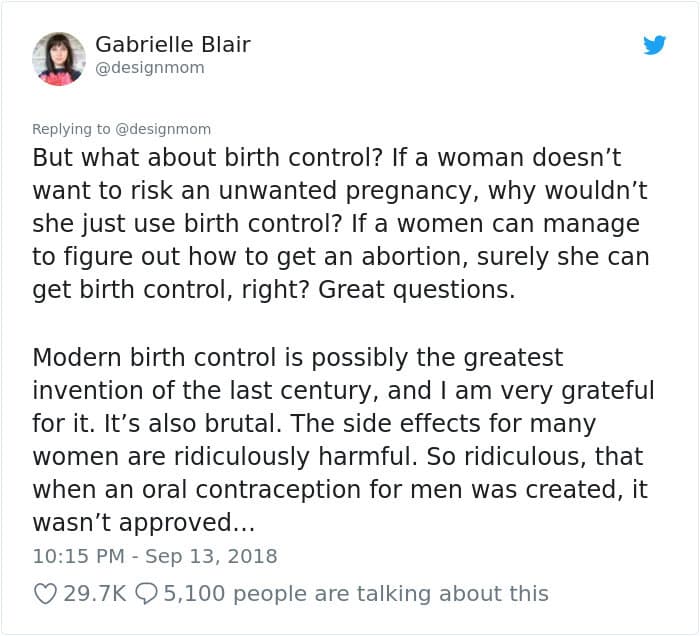Click the 'But what about birth control?' question

click(x=208, y=158)
